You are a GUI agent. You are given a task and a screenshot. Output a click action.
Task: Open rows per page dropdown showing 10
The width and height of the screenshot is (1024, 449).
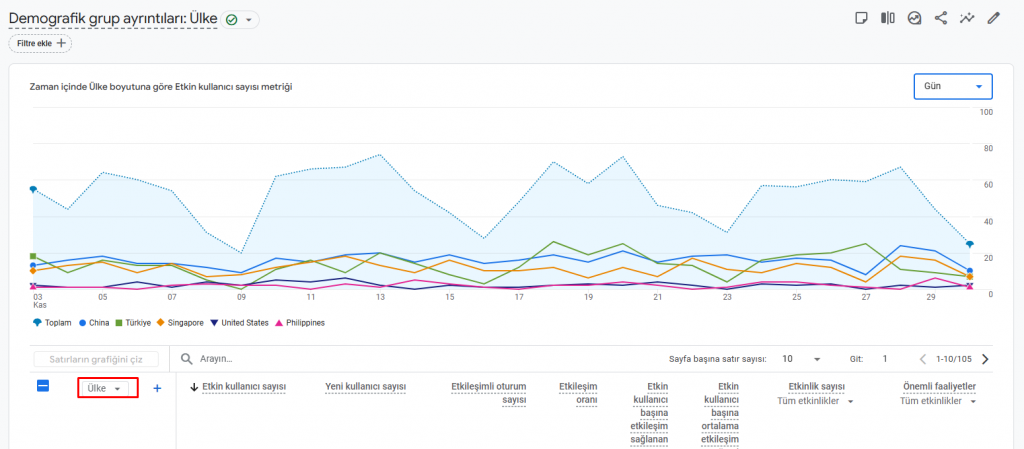pos(801,359)
